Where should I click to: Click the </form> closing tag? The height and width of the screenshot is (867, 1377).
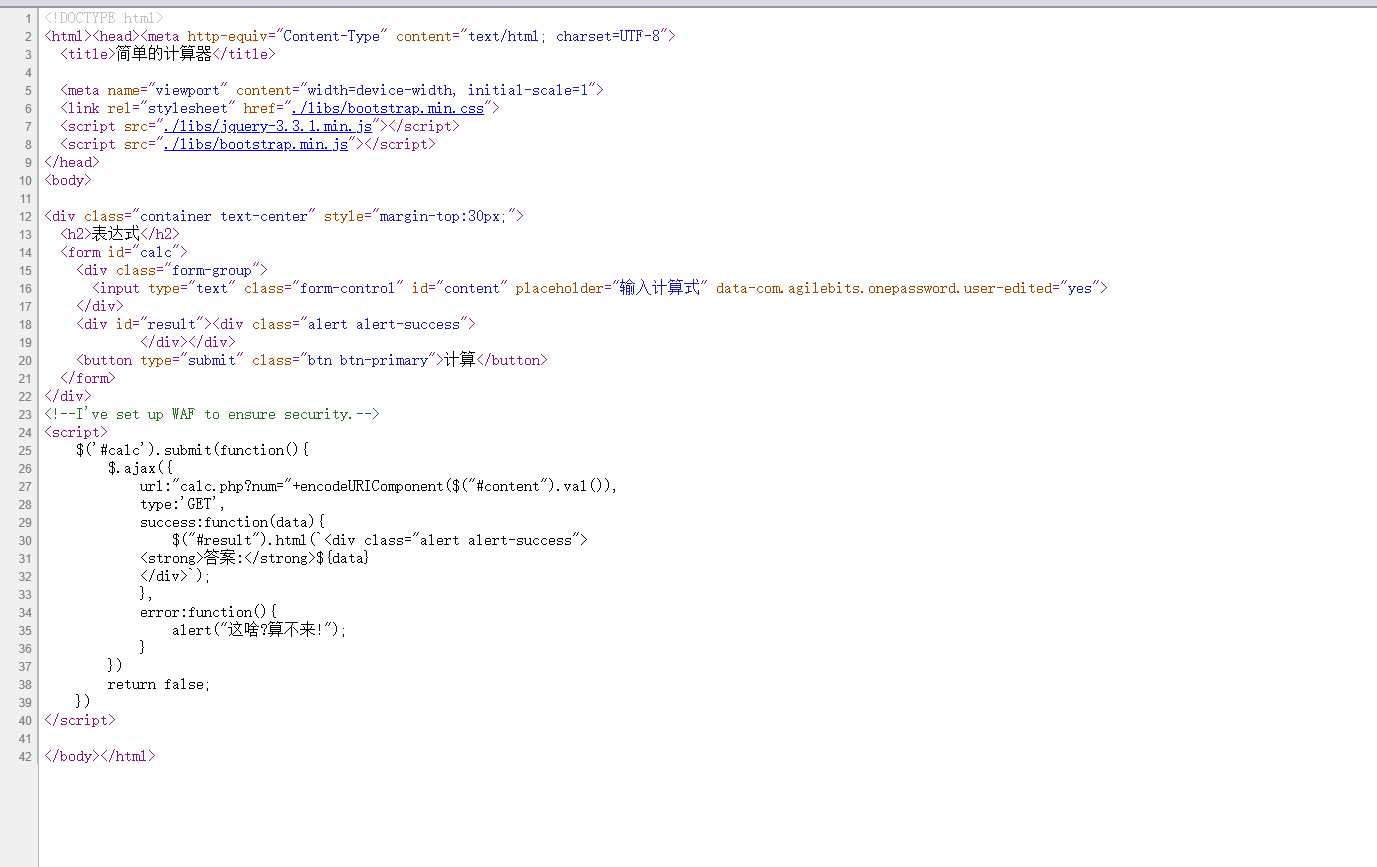[88, 378]
